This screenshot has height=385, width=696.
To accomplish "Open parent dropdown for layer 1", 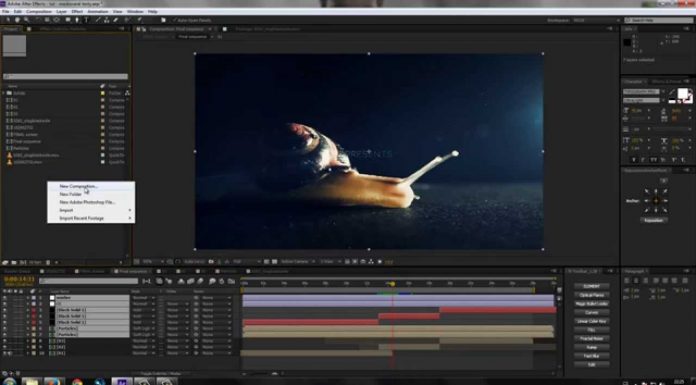I will pyautogui.click(x=217, y=298).
